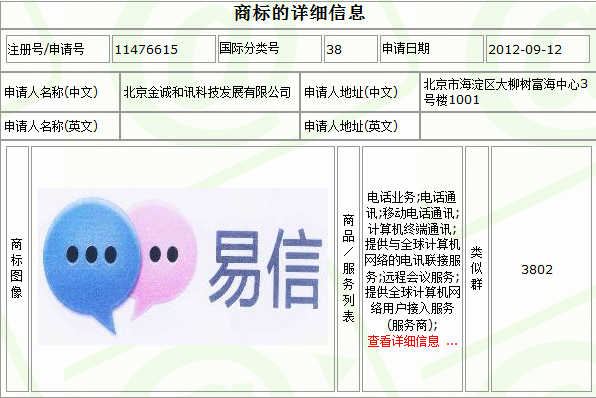Image resolution: width=596 pixels, height=398 pixels.
Task: Click the 申请日期 label cell
Action: tap(432, 49)
